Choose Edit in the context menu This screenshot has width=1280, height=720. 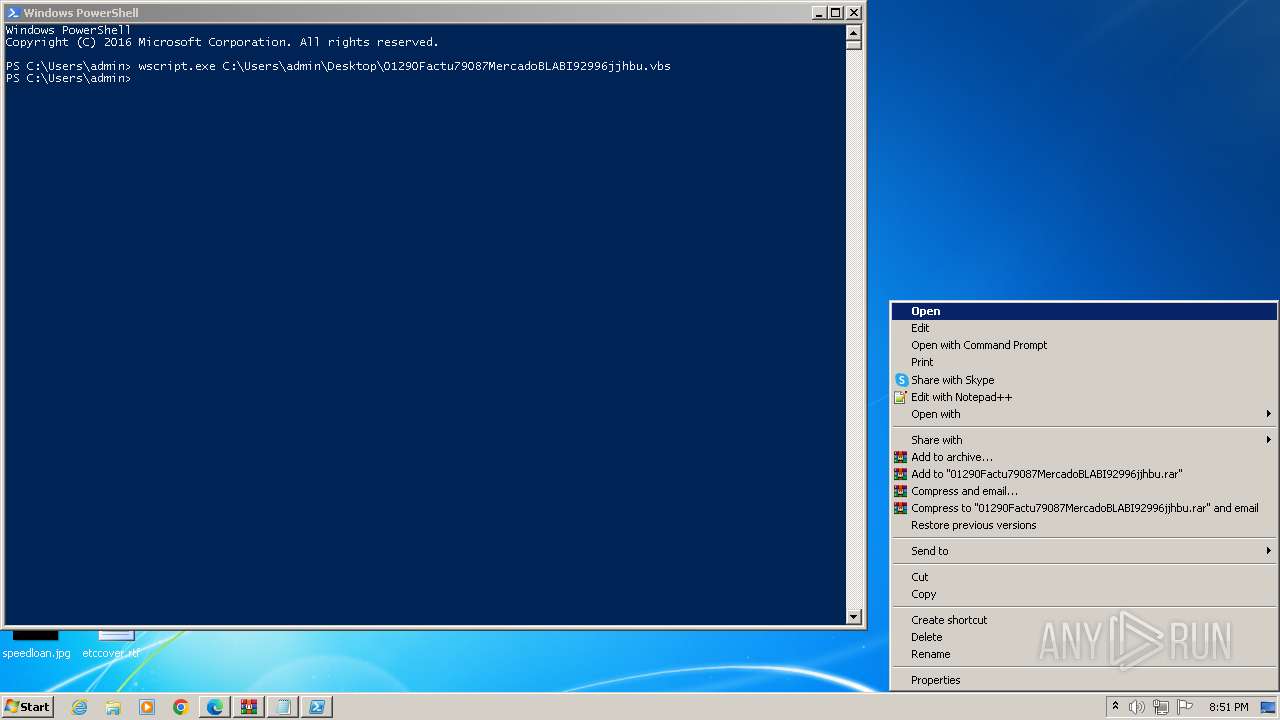[x=1084, y=328]
